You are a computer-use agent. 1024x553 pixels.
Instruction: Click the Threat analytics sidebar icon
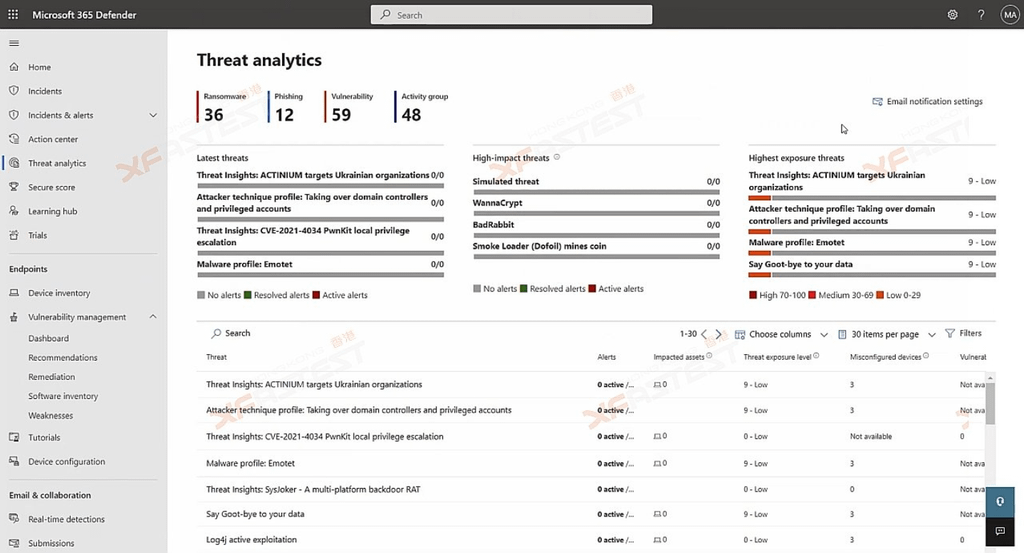(14, 163)
